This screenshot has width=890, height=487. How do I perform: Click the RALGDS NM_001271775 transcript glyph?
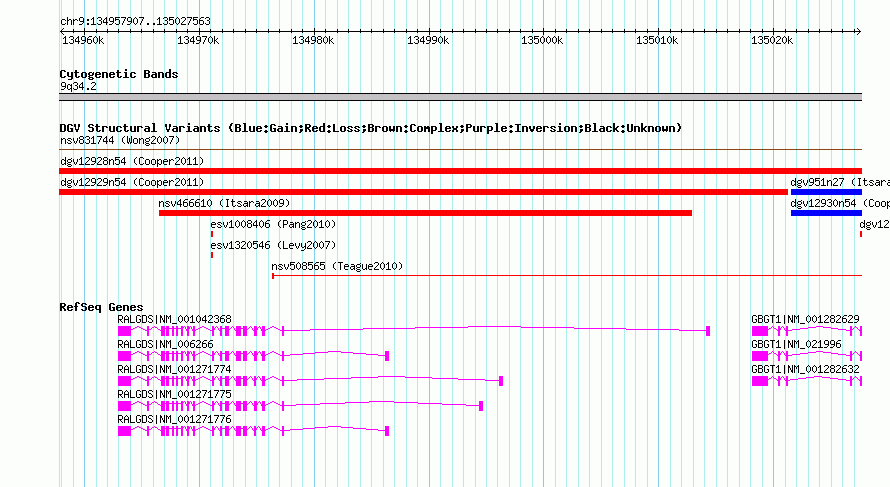pyautogui.click(x=301, y=406)
